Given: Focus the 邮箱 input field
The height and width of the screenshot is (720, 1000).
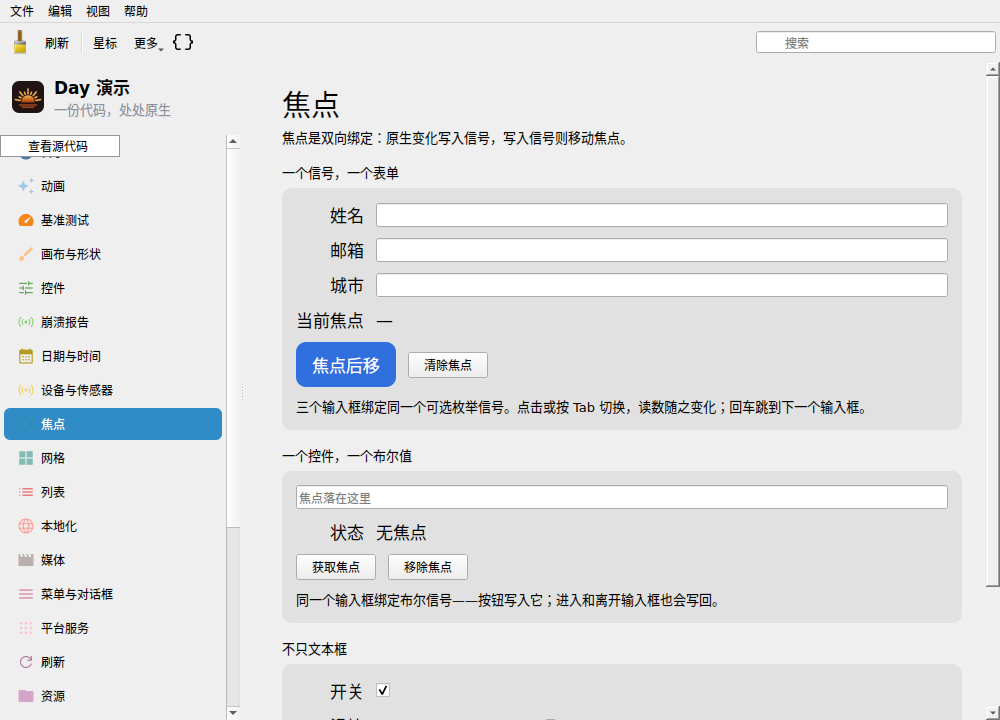Looking at the screenshot, I should [x=661, y=250].
